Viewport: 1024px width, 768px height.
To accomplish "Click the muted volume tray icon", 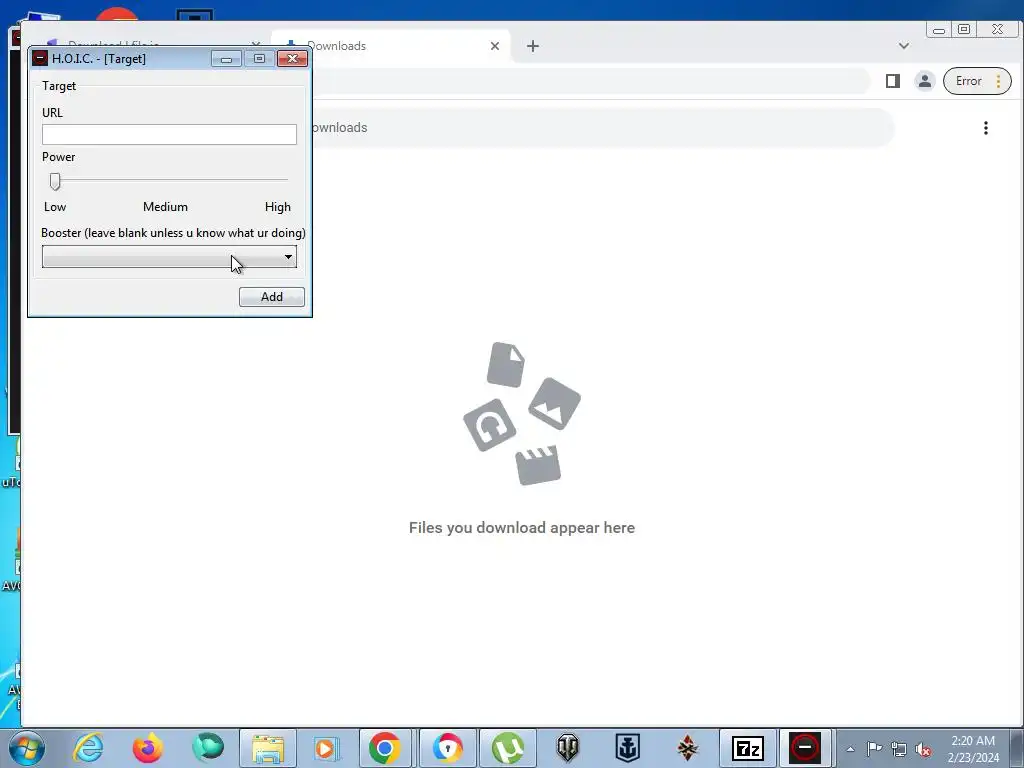I will [923, 750].
